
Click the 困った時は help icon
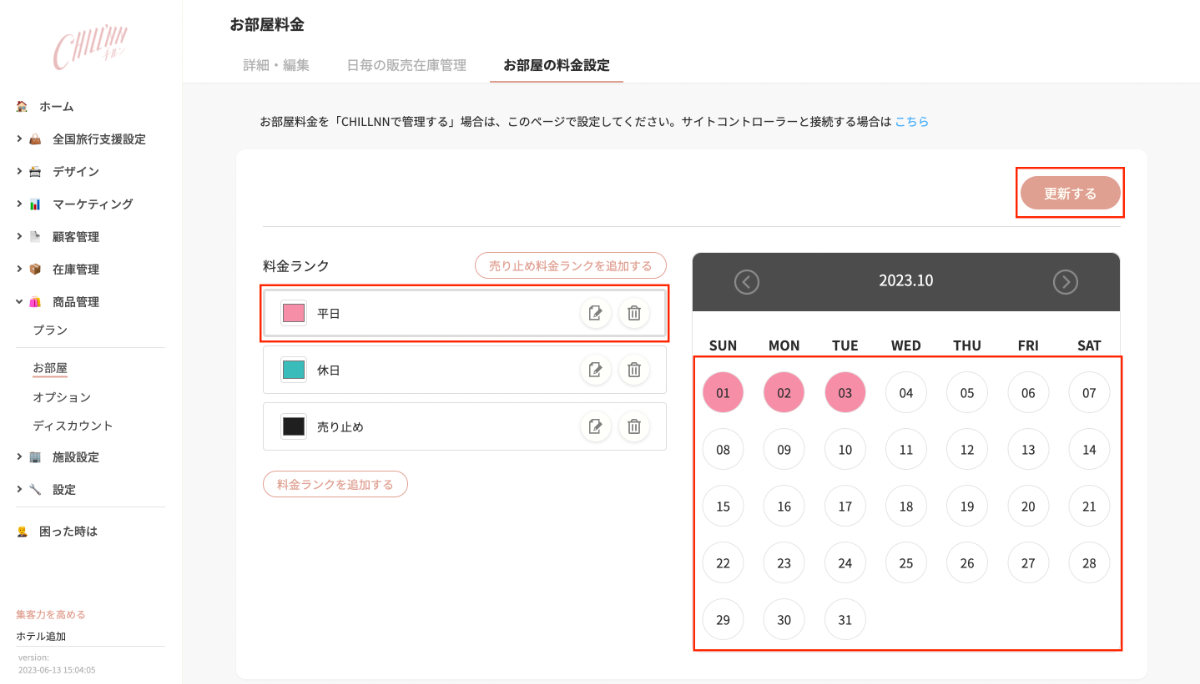21,531
